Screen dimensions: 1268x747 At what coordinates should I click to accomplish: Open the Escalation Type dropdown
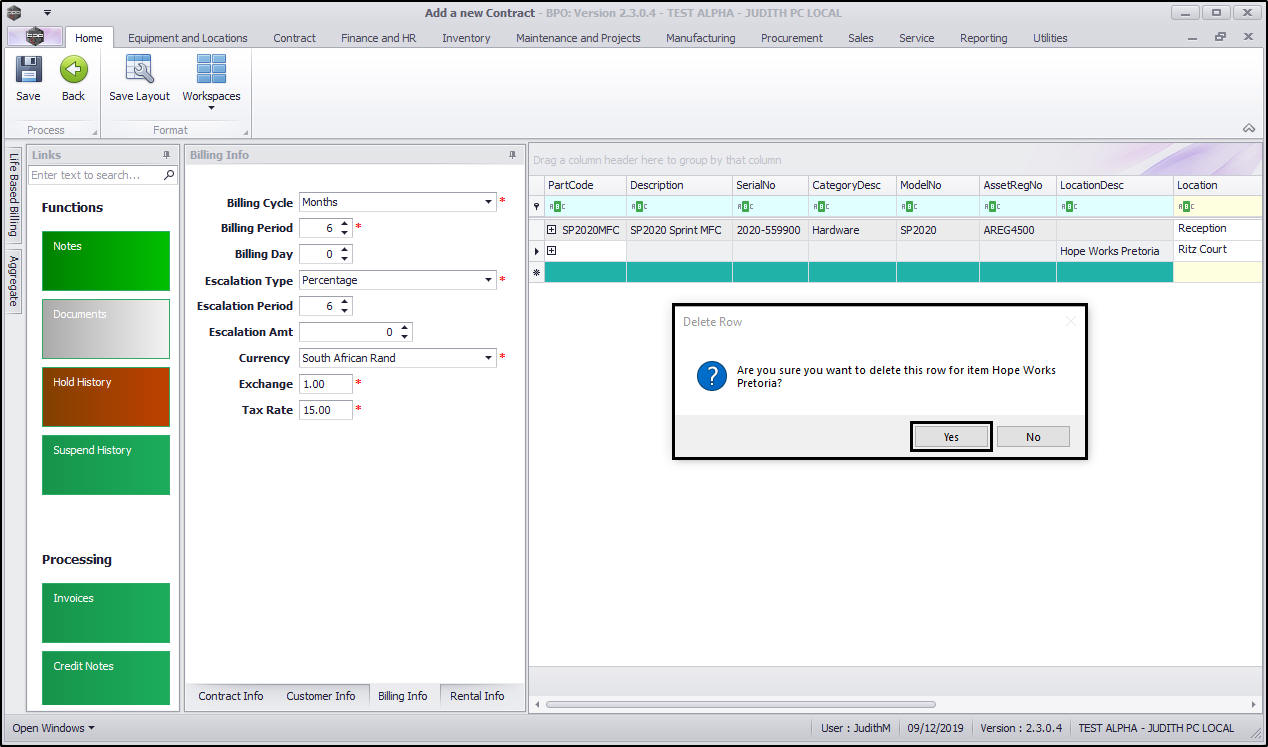(489, 280)
